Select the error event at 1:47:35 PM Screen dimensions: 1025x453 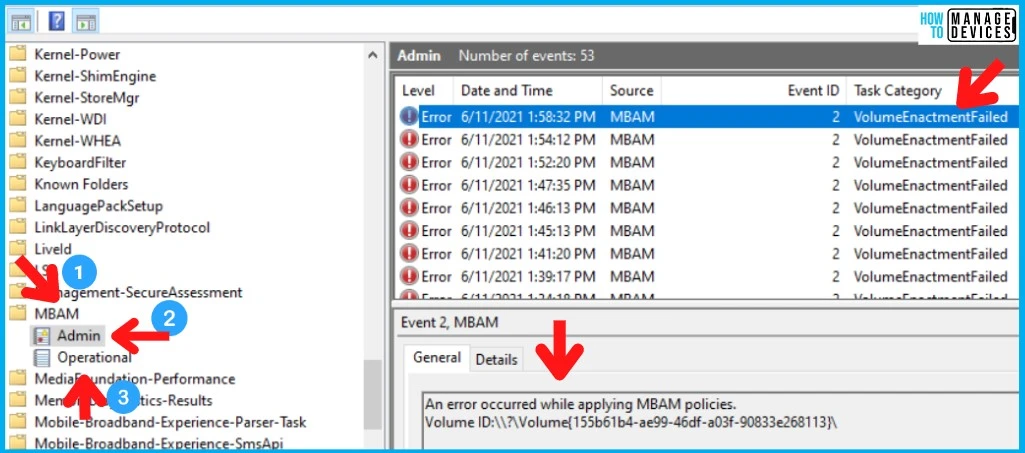point(707,185)
